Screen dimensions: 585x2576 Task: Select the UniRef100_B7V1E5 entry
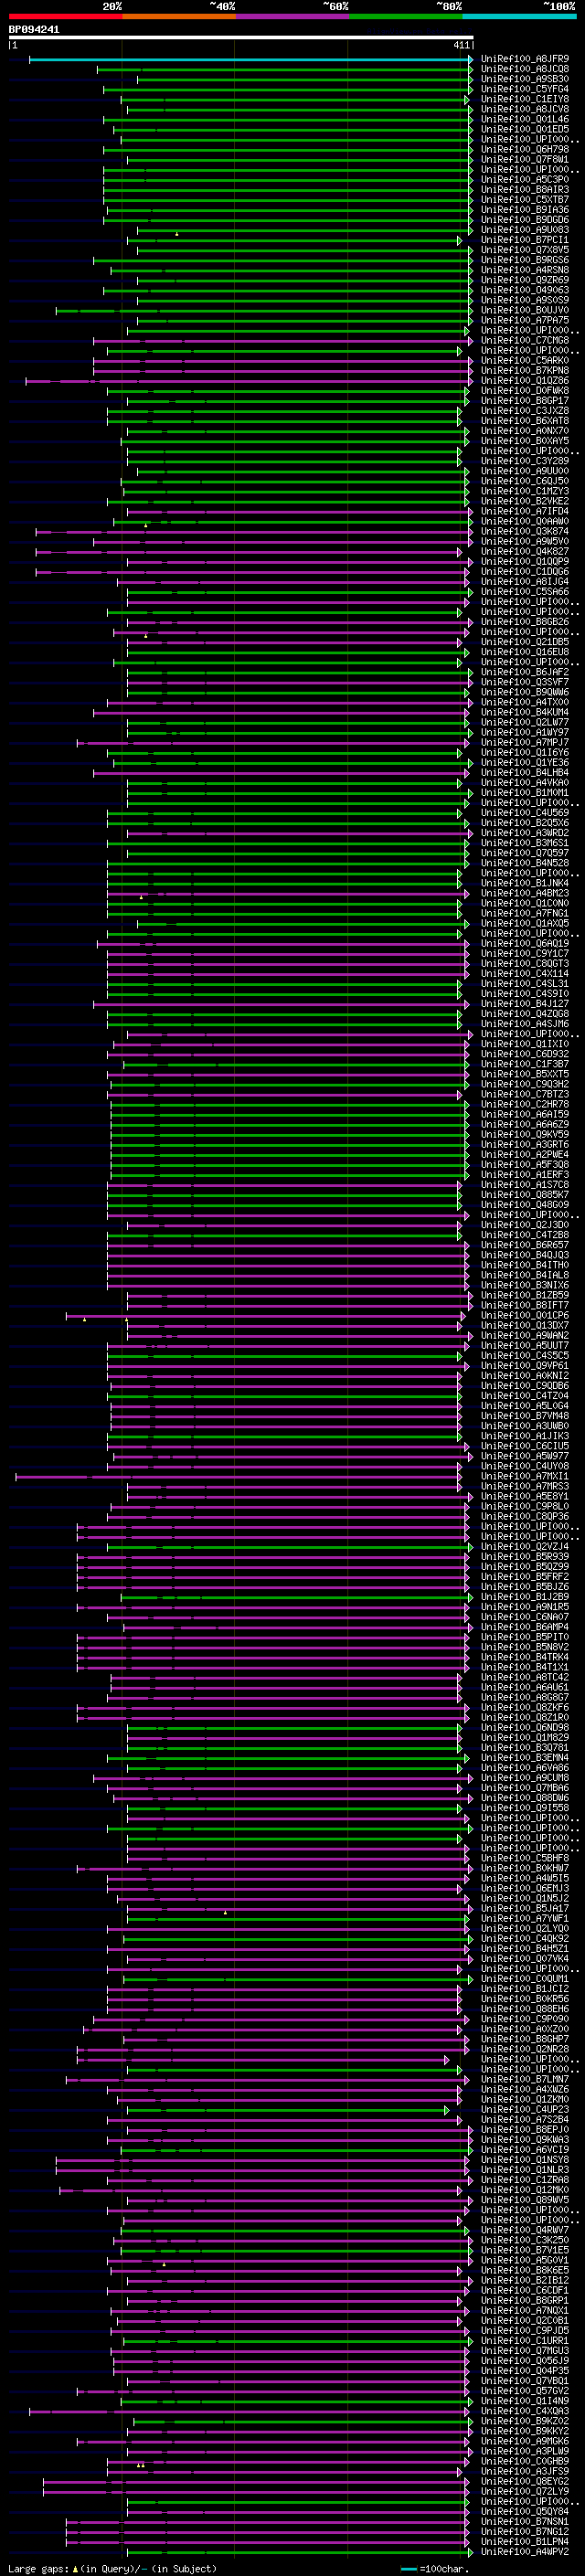[525, 2249]
